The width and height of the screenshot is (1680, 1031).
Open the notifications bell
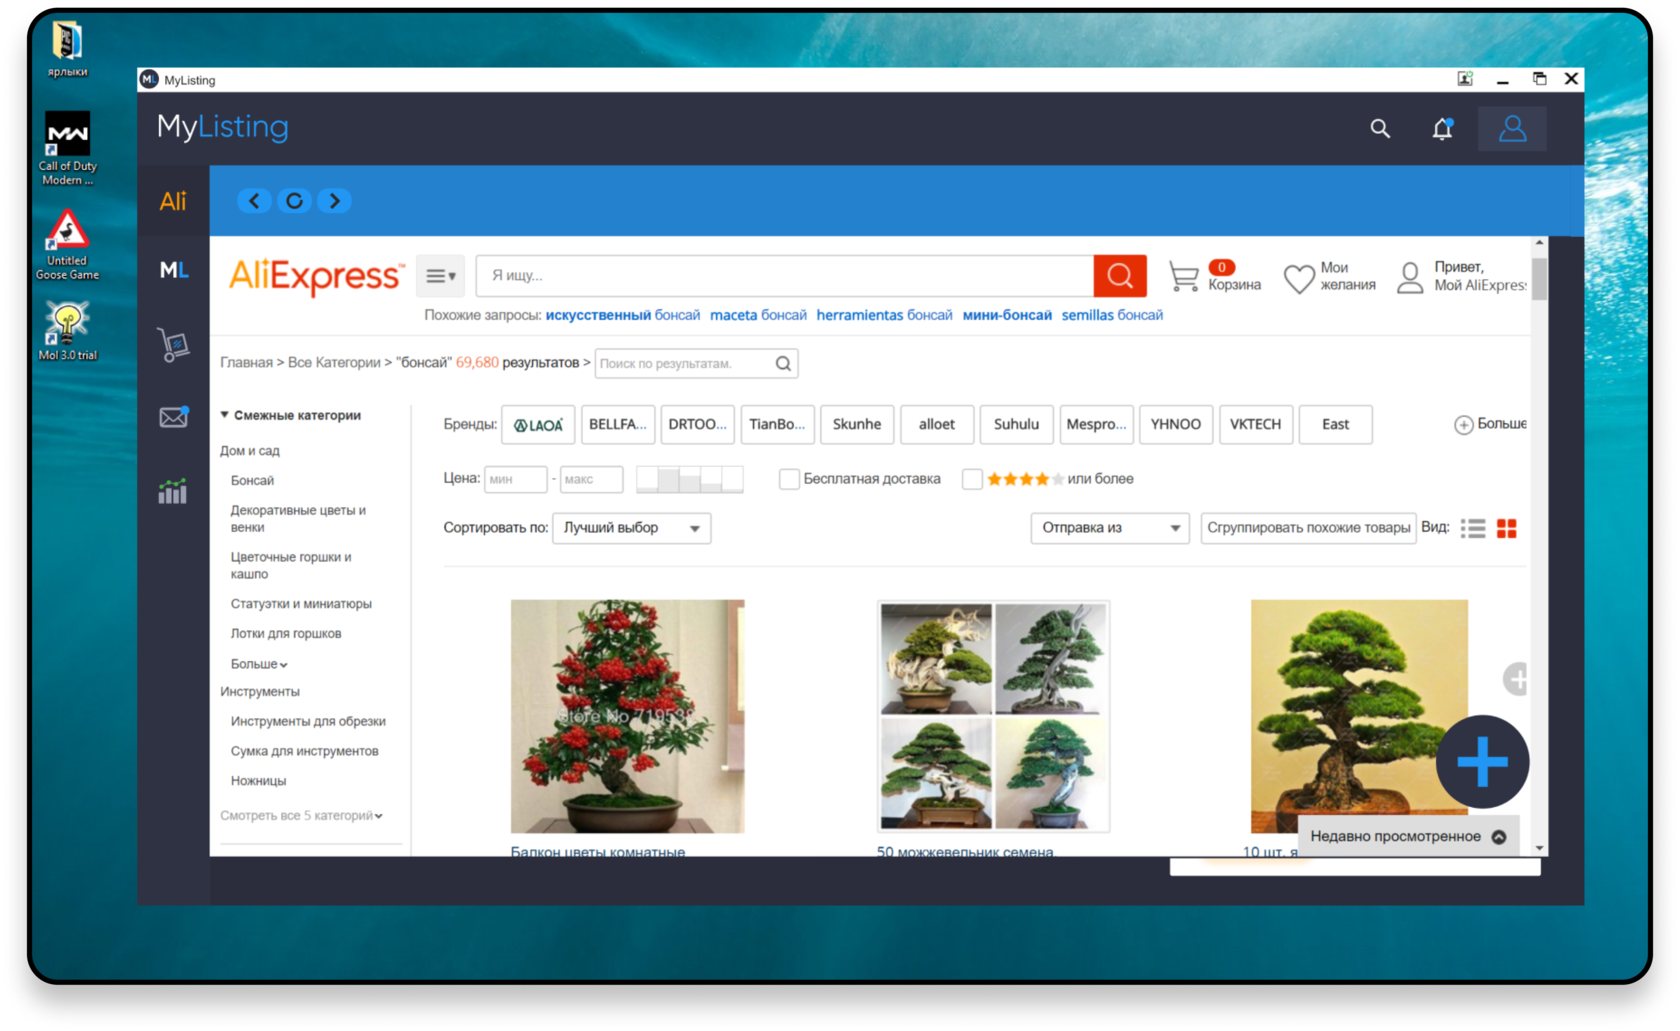[x=1442, y=129]
